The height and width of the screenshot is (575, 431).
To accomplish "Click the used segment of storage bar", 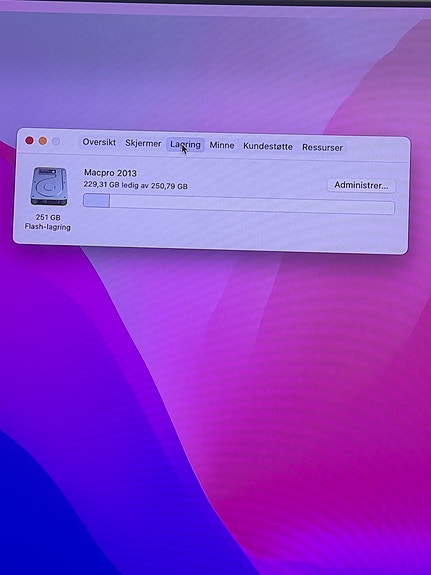I will pos(96,201).
